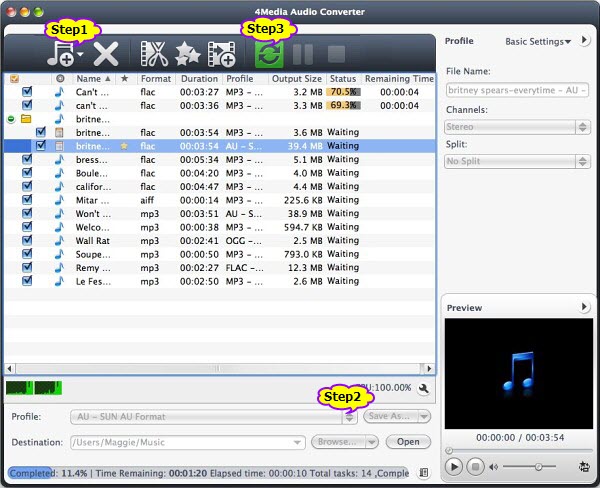Click music note icon of Le Fes row
This screenshot has height=488, width=600.
pyautogui.click(x=59, y=281)
